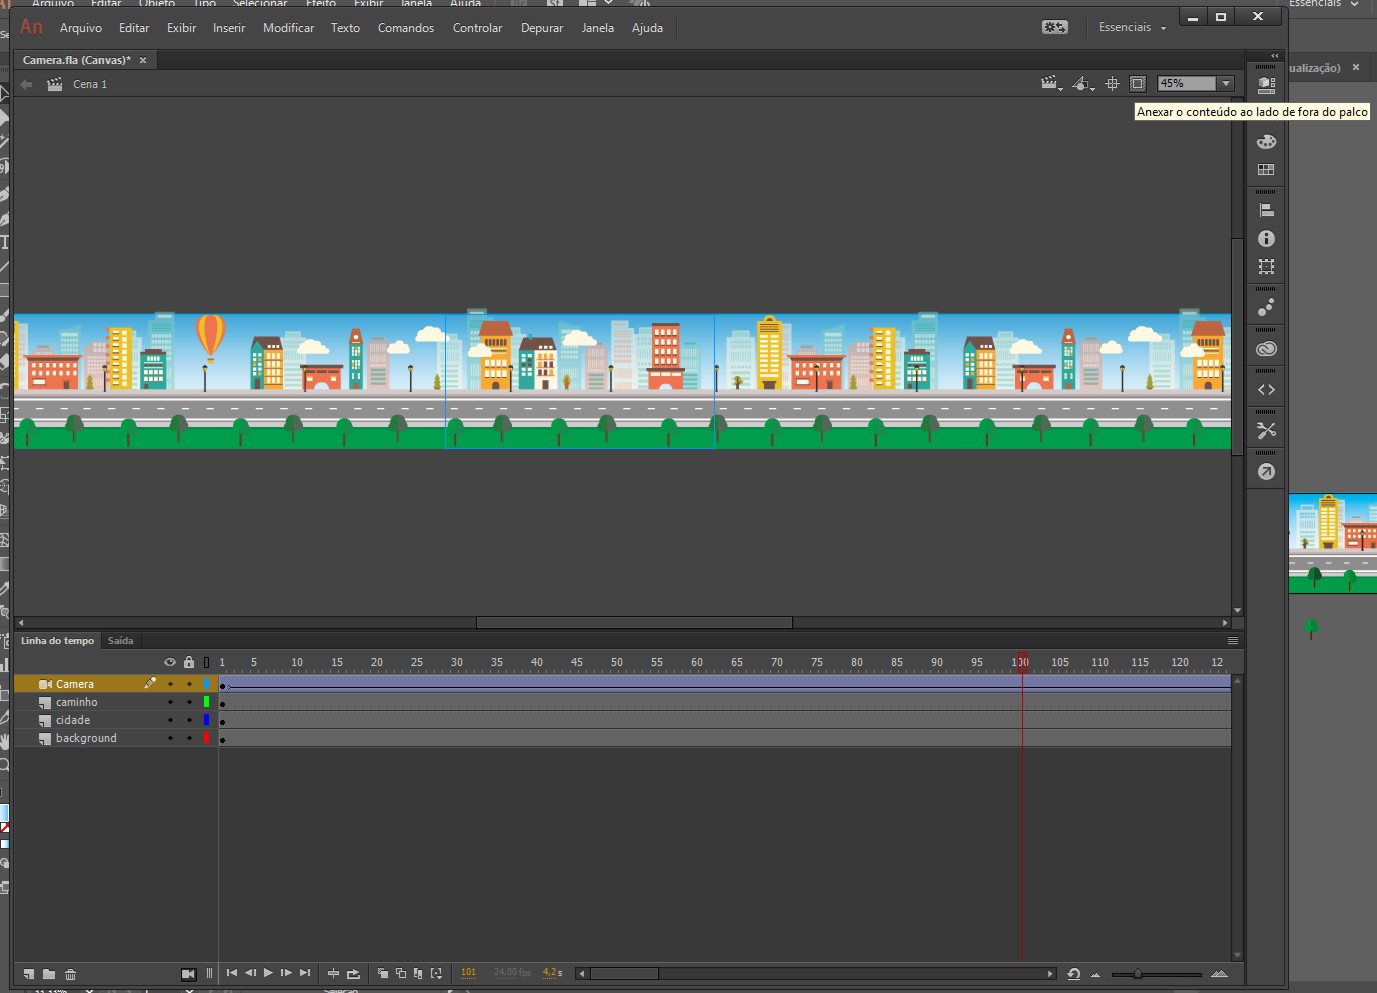Screen dimensions: 1377x993
Task: Toggle the Camera button in timeline footer
Action: [x=188, y=974]
